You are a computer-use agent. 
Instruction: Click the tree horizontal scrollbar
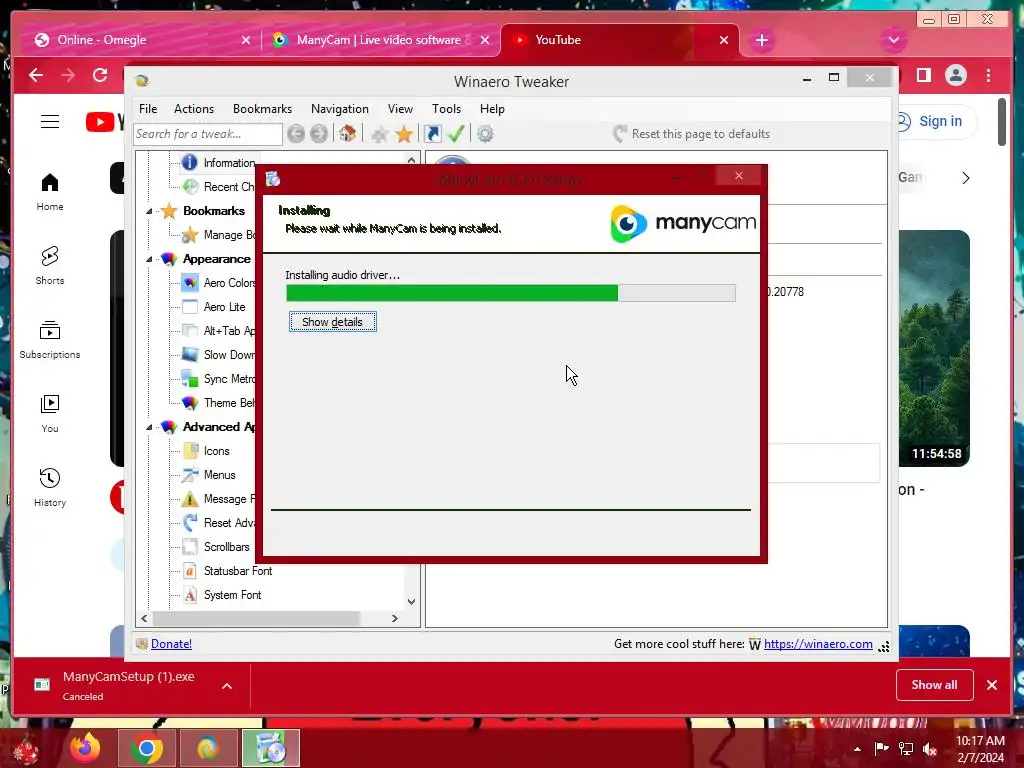[x=256, y=618]
